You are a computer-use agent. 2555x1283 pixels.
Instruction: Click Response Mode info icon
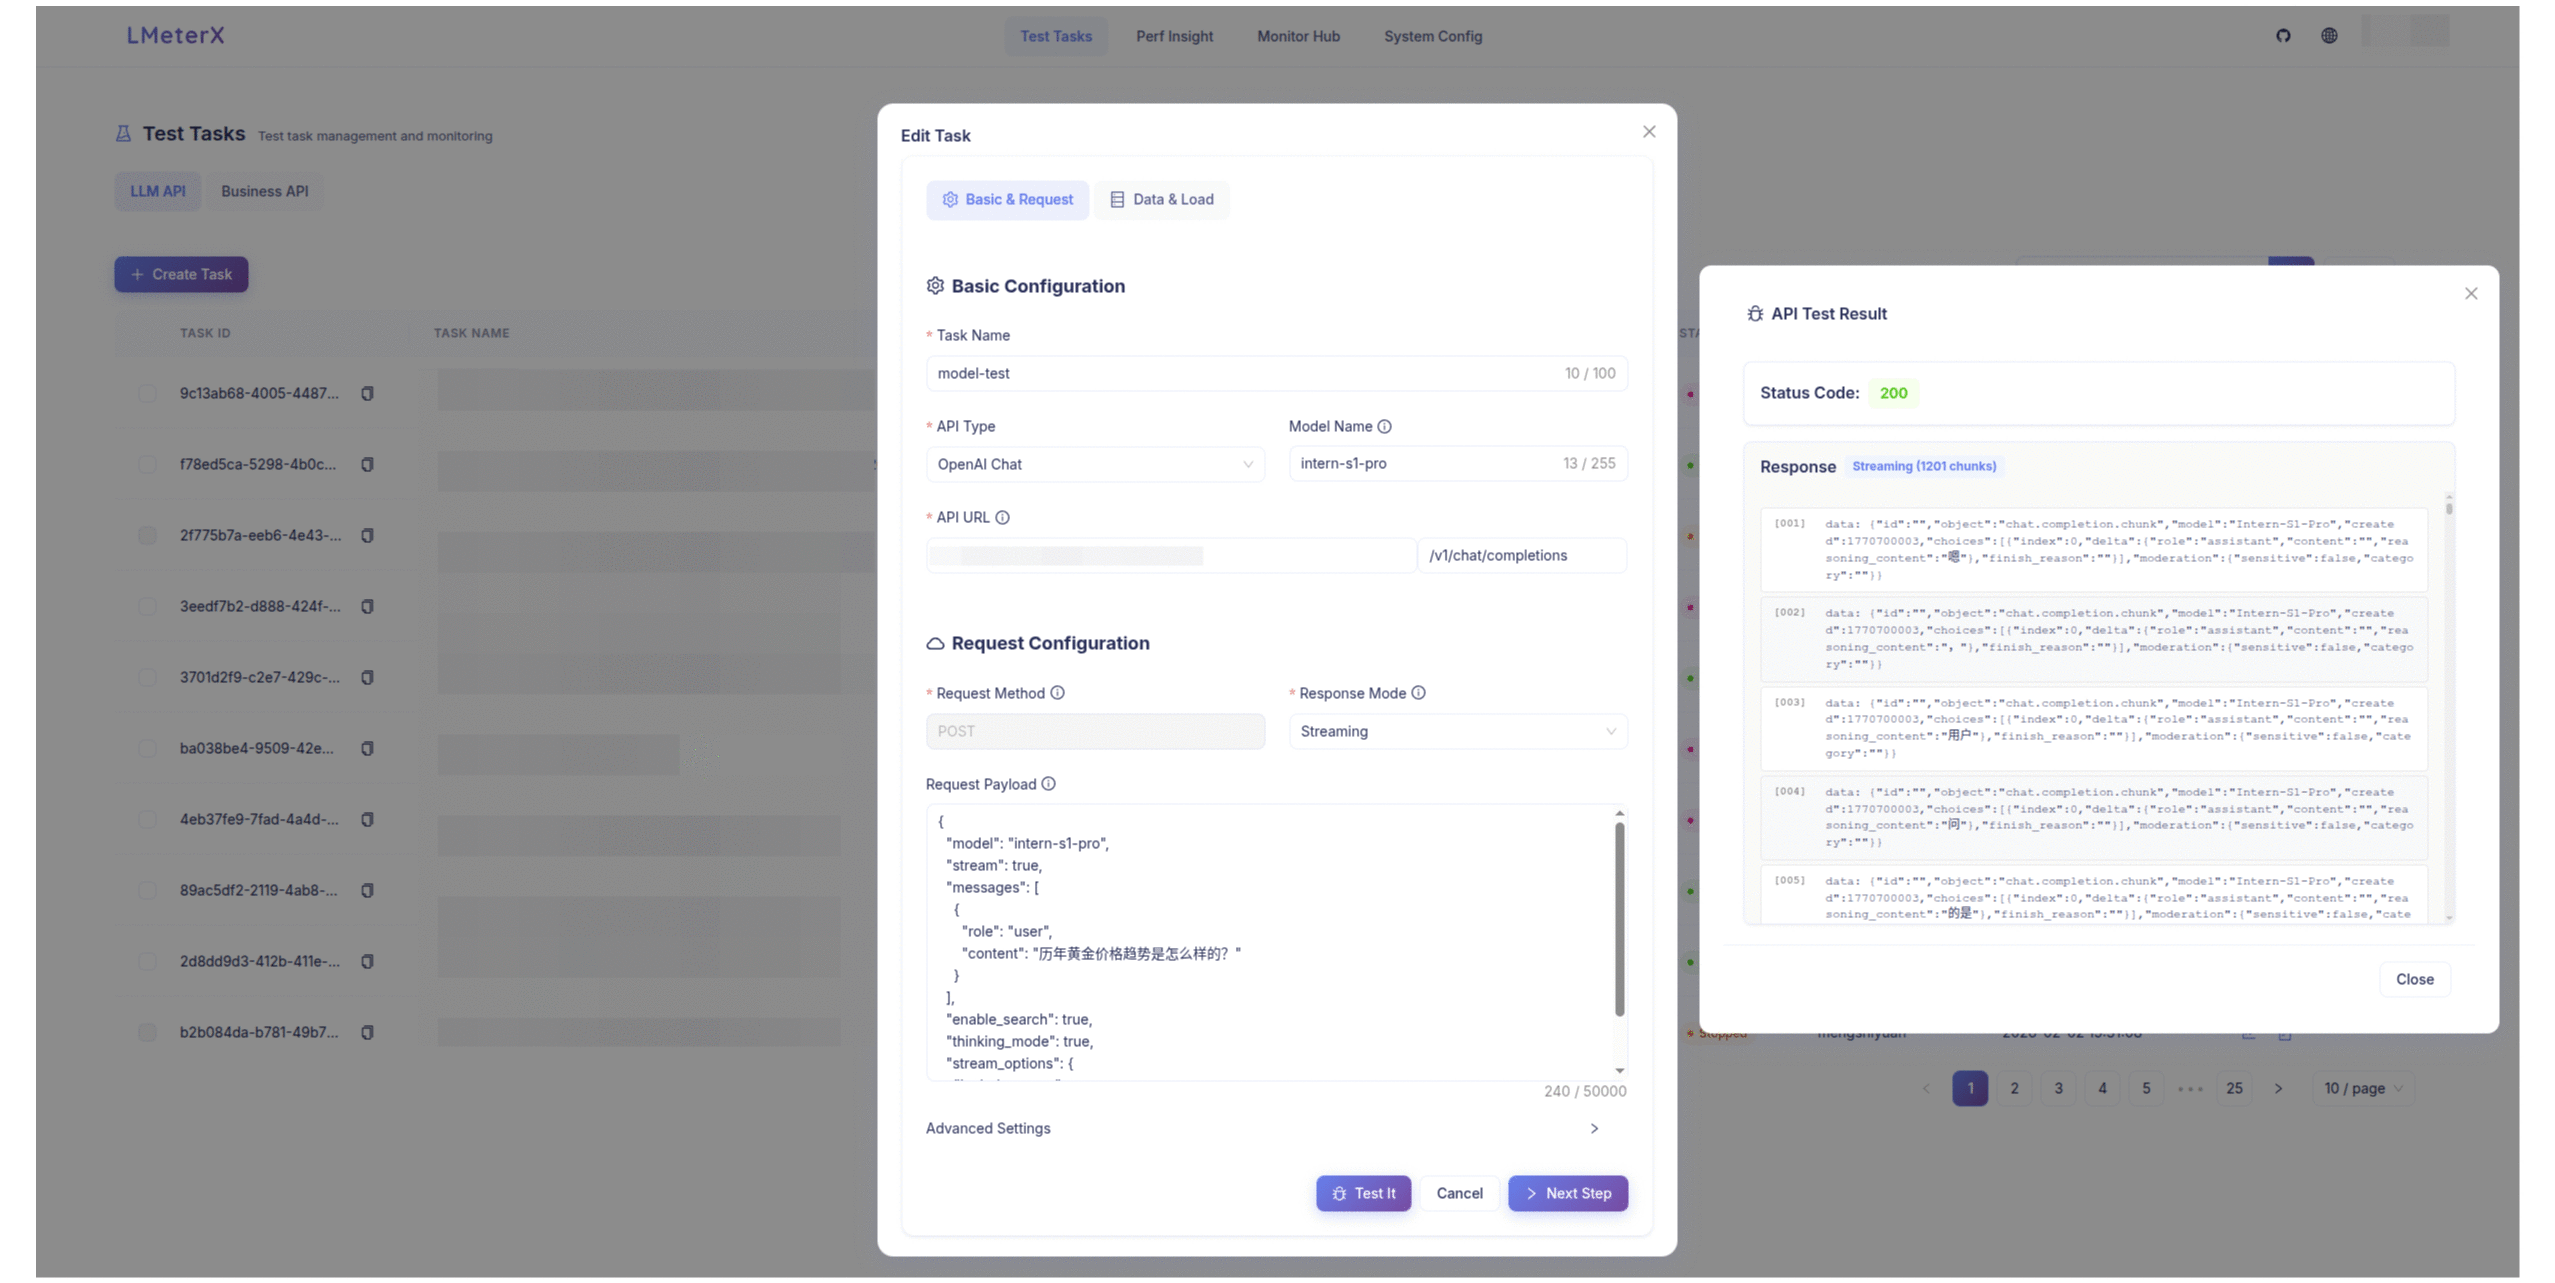[x=1418, y=693]
